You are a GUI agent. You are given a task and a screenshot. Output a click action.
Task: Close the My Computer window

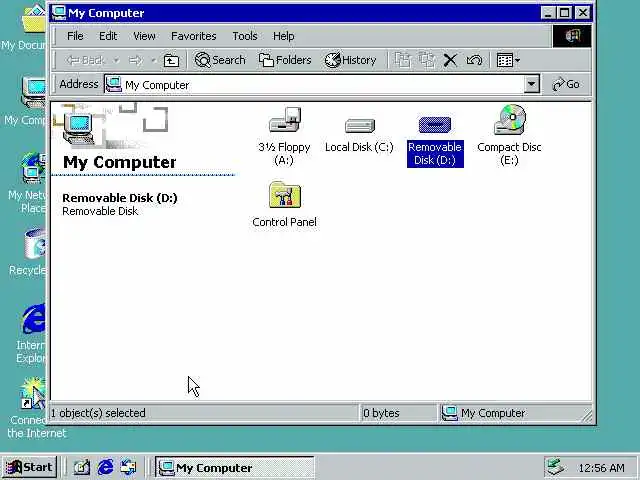point(582,13)
